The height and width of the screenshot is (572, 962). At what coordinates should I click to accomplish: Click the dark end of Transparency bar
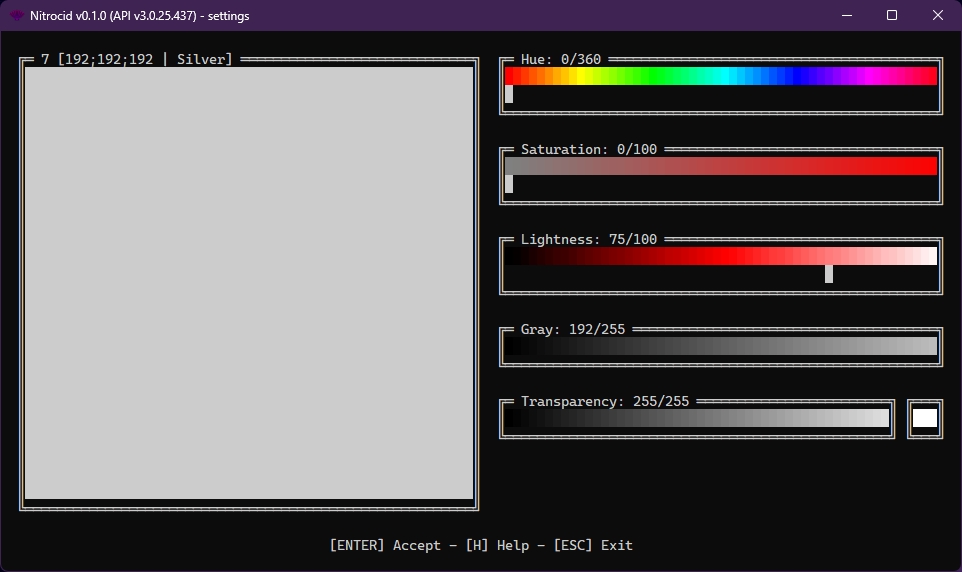(512, 418)
